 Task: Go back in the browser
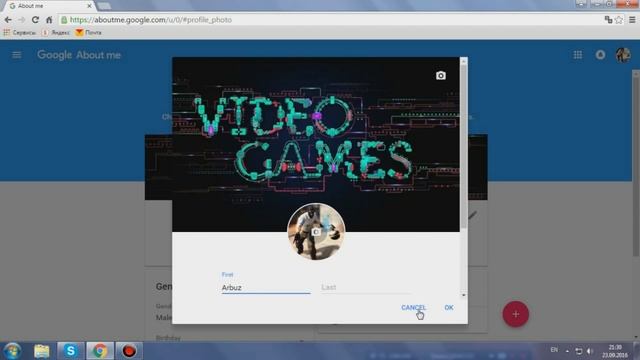point(8,20)
